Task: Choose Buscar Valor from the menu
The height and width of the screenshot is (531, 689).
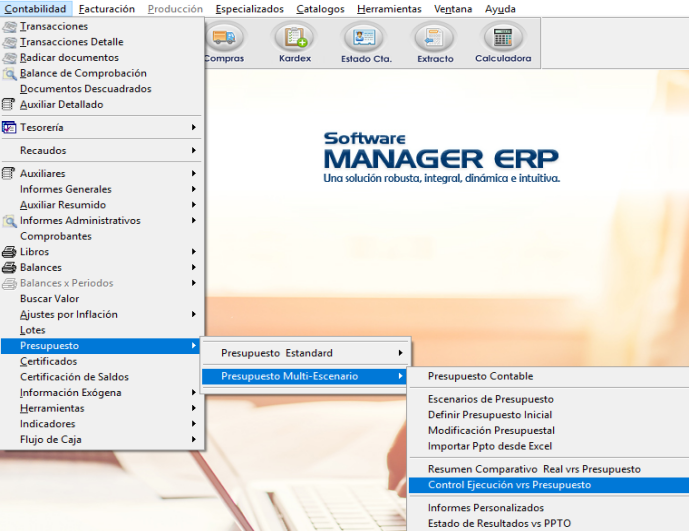Action: pos(101,299)
